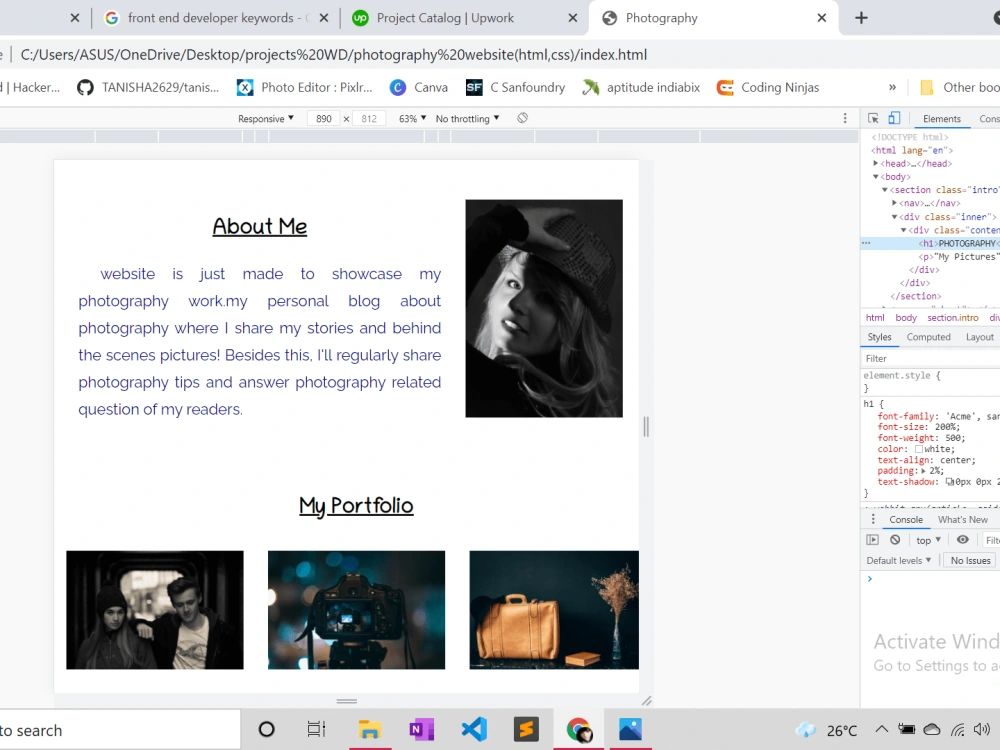
Task: Open the aptitude indiabix bookmark
Action: [641, 87]
